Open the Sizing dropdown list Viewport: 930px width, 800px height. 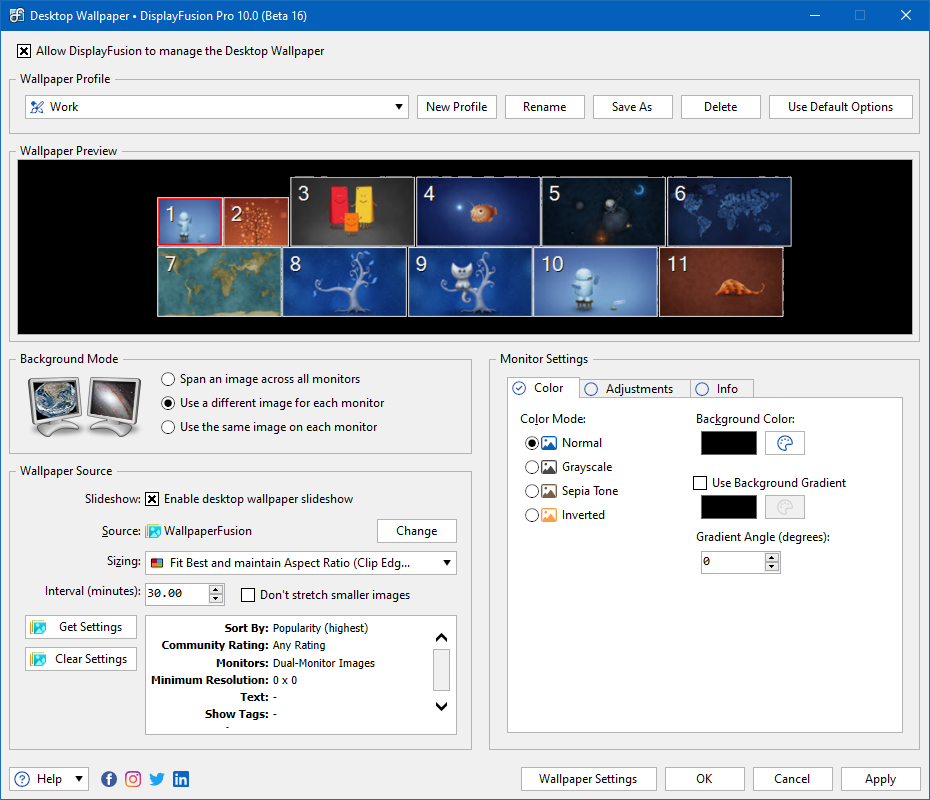tap(301, 563)
